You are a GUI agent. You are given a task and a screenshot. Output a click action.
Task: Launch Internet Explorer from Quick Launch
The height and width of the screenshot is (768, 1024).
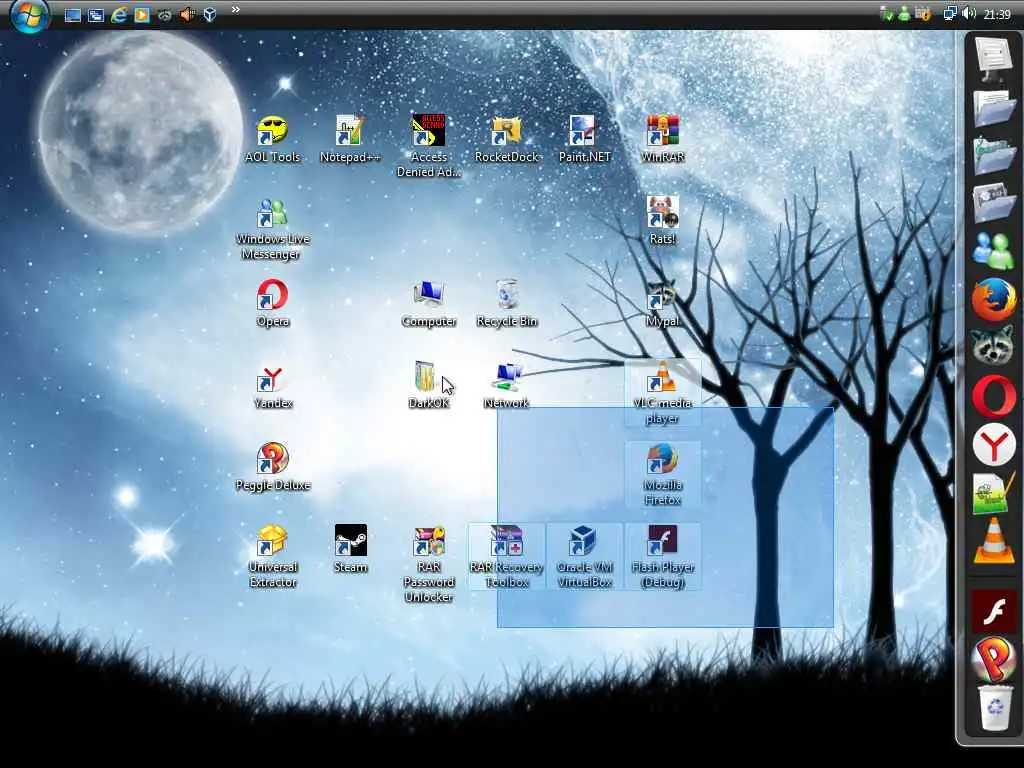(x=118, y=15)
